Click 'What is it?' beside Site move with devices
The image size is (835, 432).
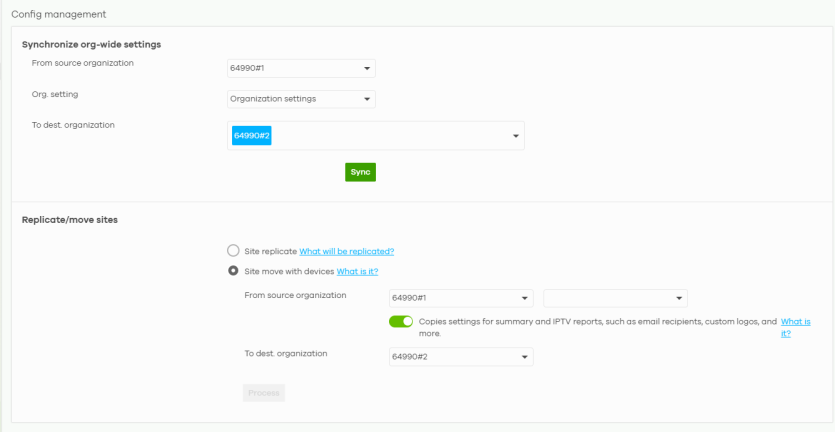click(x=357, y=271)
